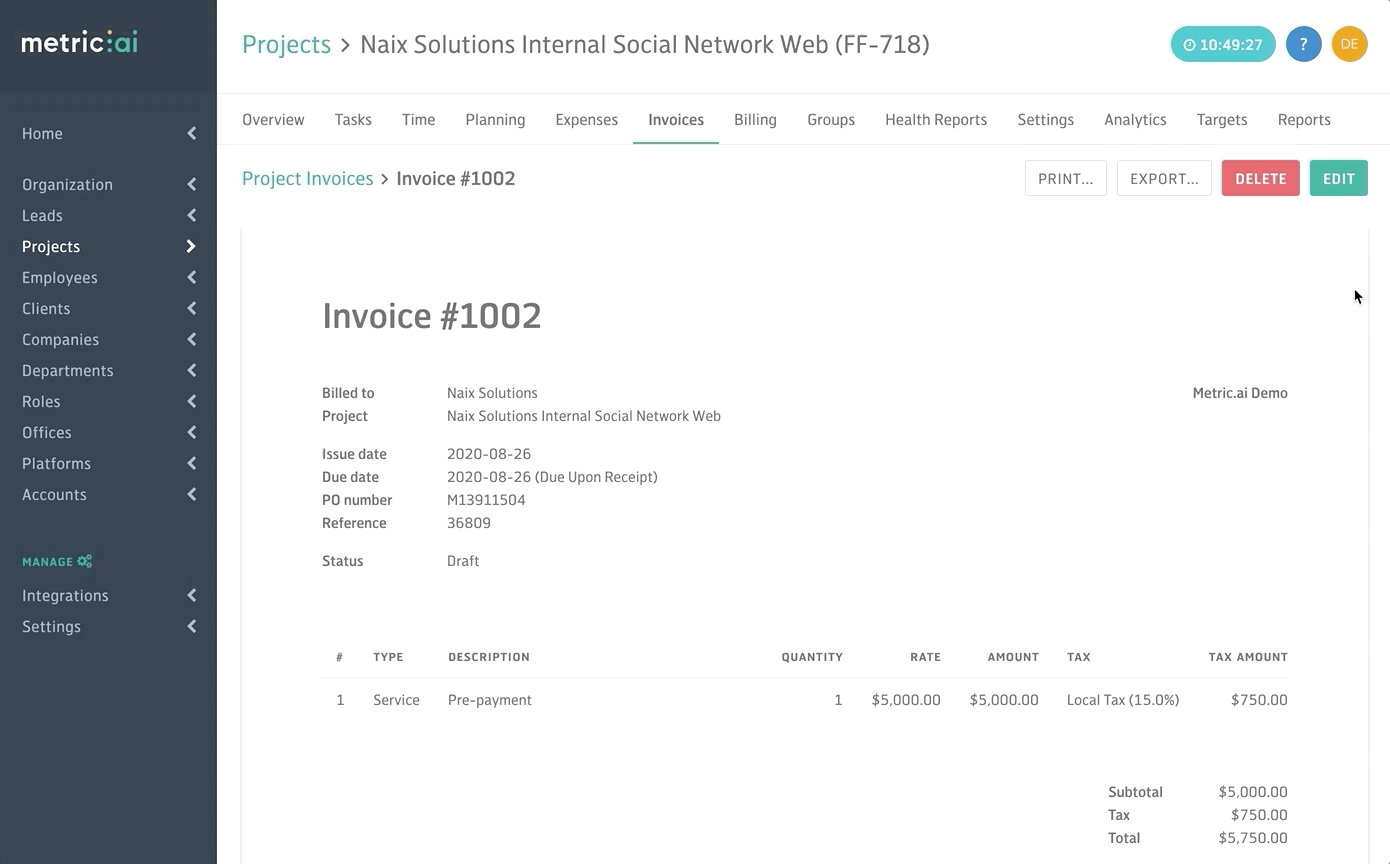Click the Total $5,750.00 value
The width and height of the screenshot is (1390, 864).
(1253, 838)
